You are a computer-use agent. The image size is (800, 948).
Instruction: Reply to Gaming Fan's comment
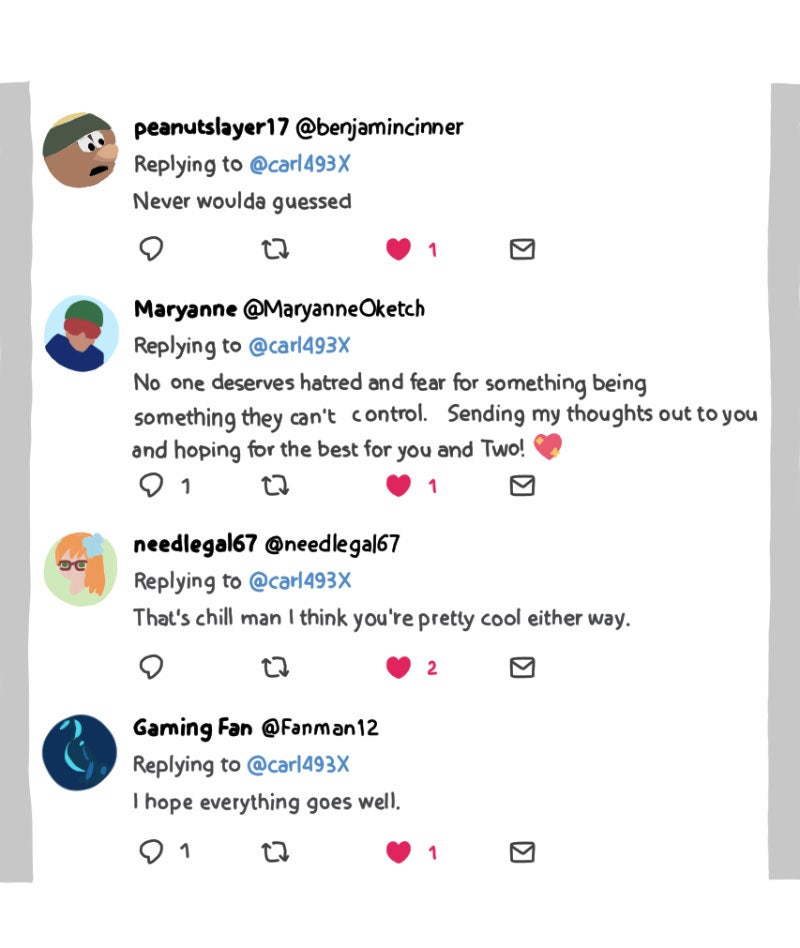[x=151, y=851]
